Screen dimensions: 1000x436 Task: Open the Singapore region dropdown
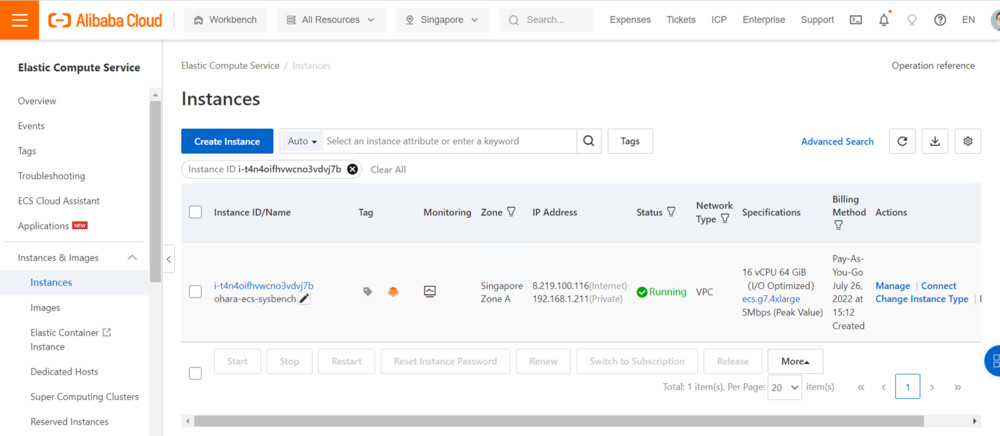tap(442, 19)
